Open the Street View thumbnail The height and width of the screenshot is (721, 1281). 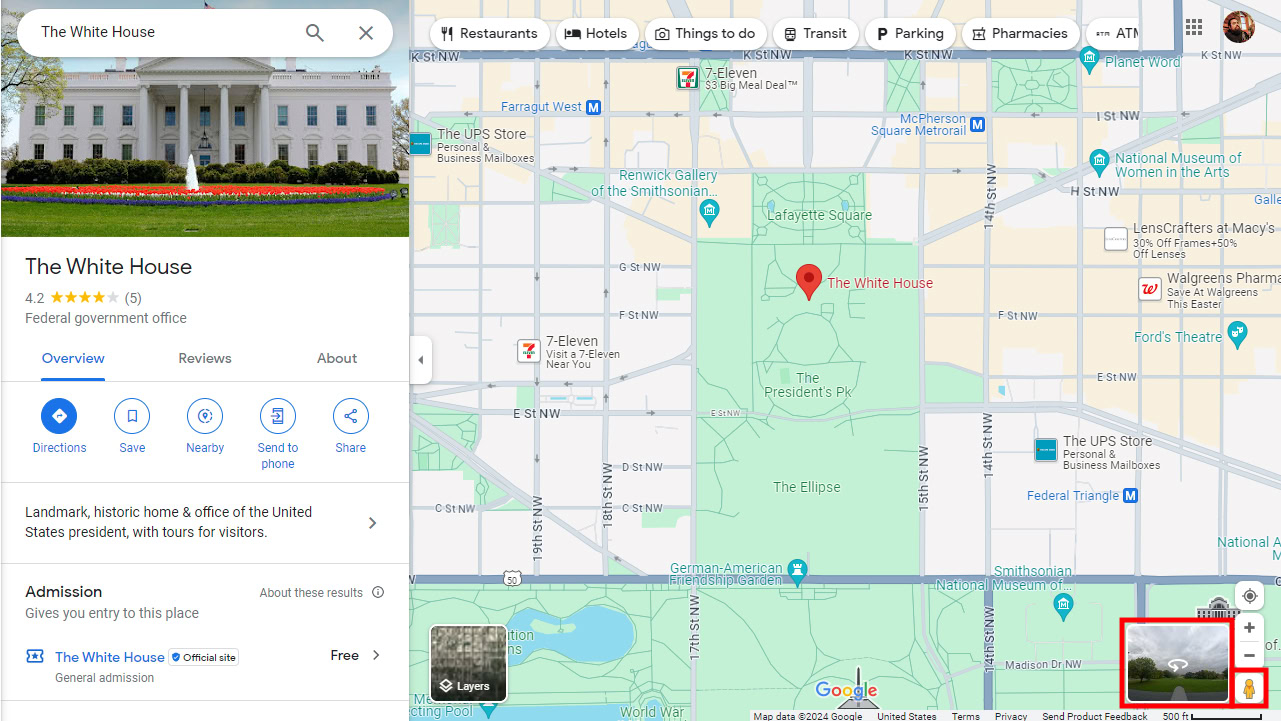(1177, 663)
